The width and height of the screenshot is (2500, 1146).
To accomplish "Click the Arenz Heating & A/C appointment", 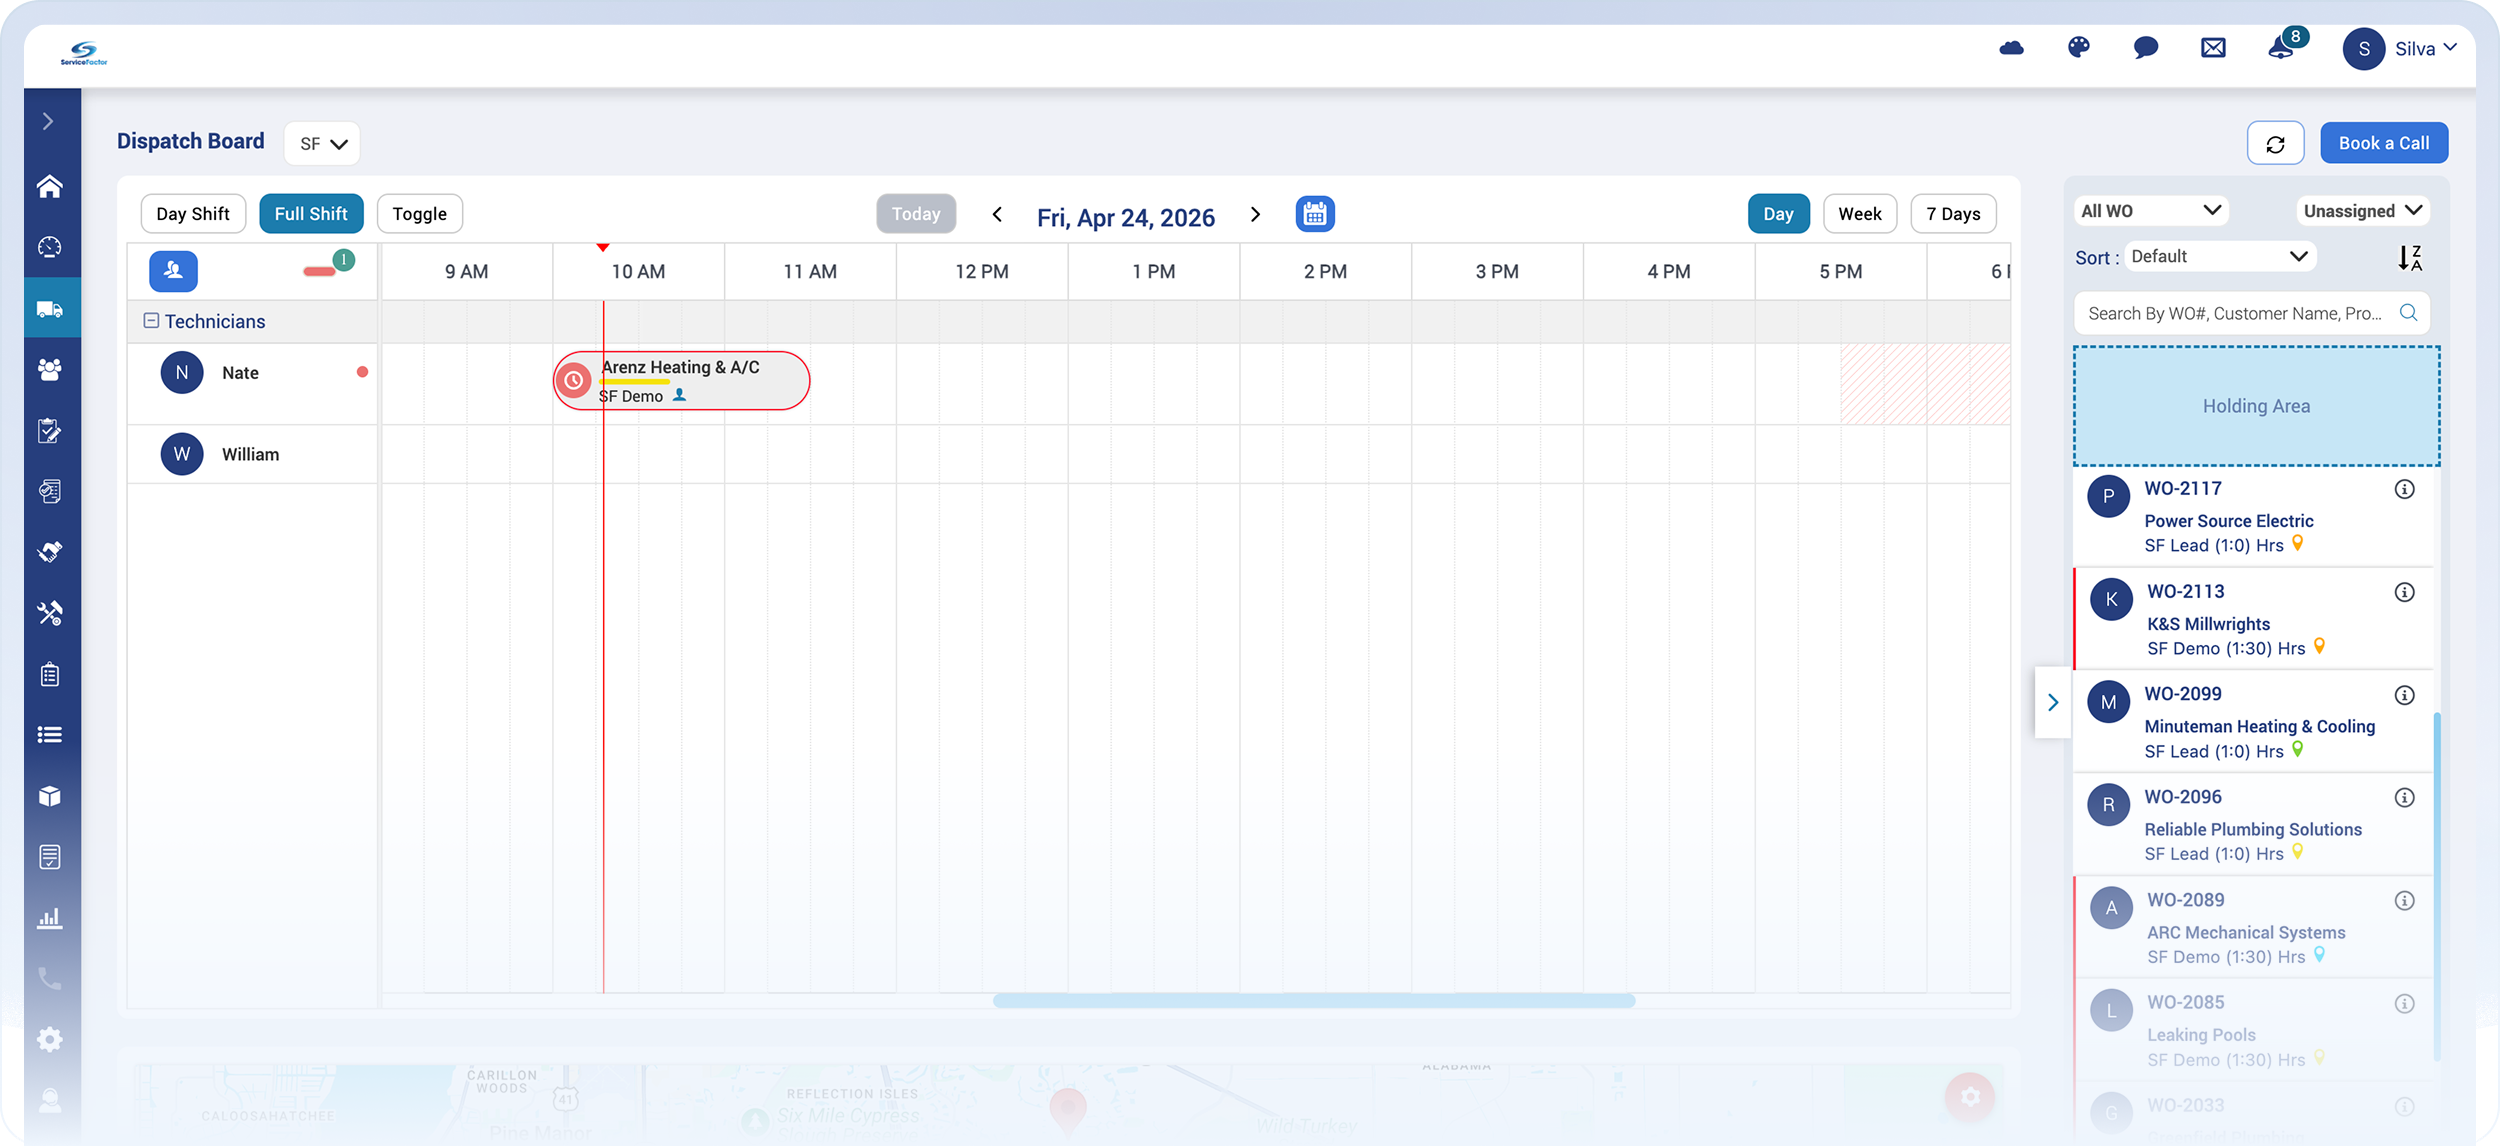I will tap(682, 381).
